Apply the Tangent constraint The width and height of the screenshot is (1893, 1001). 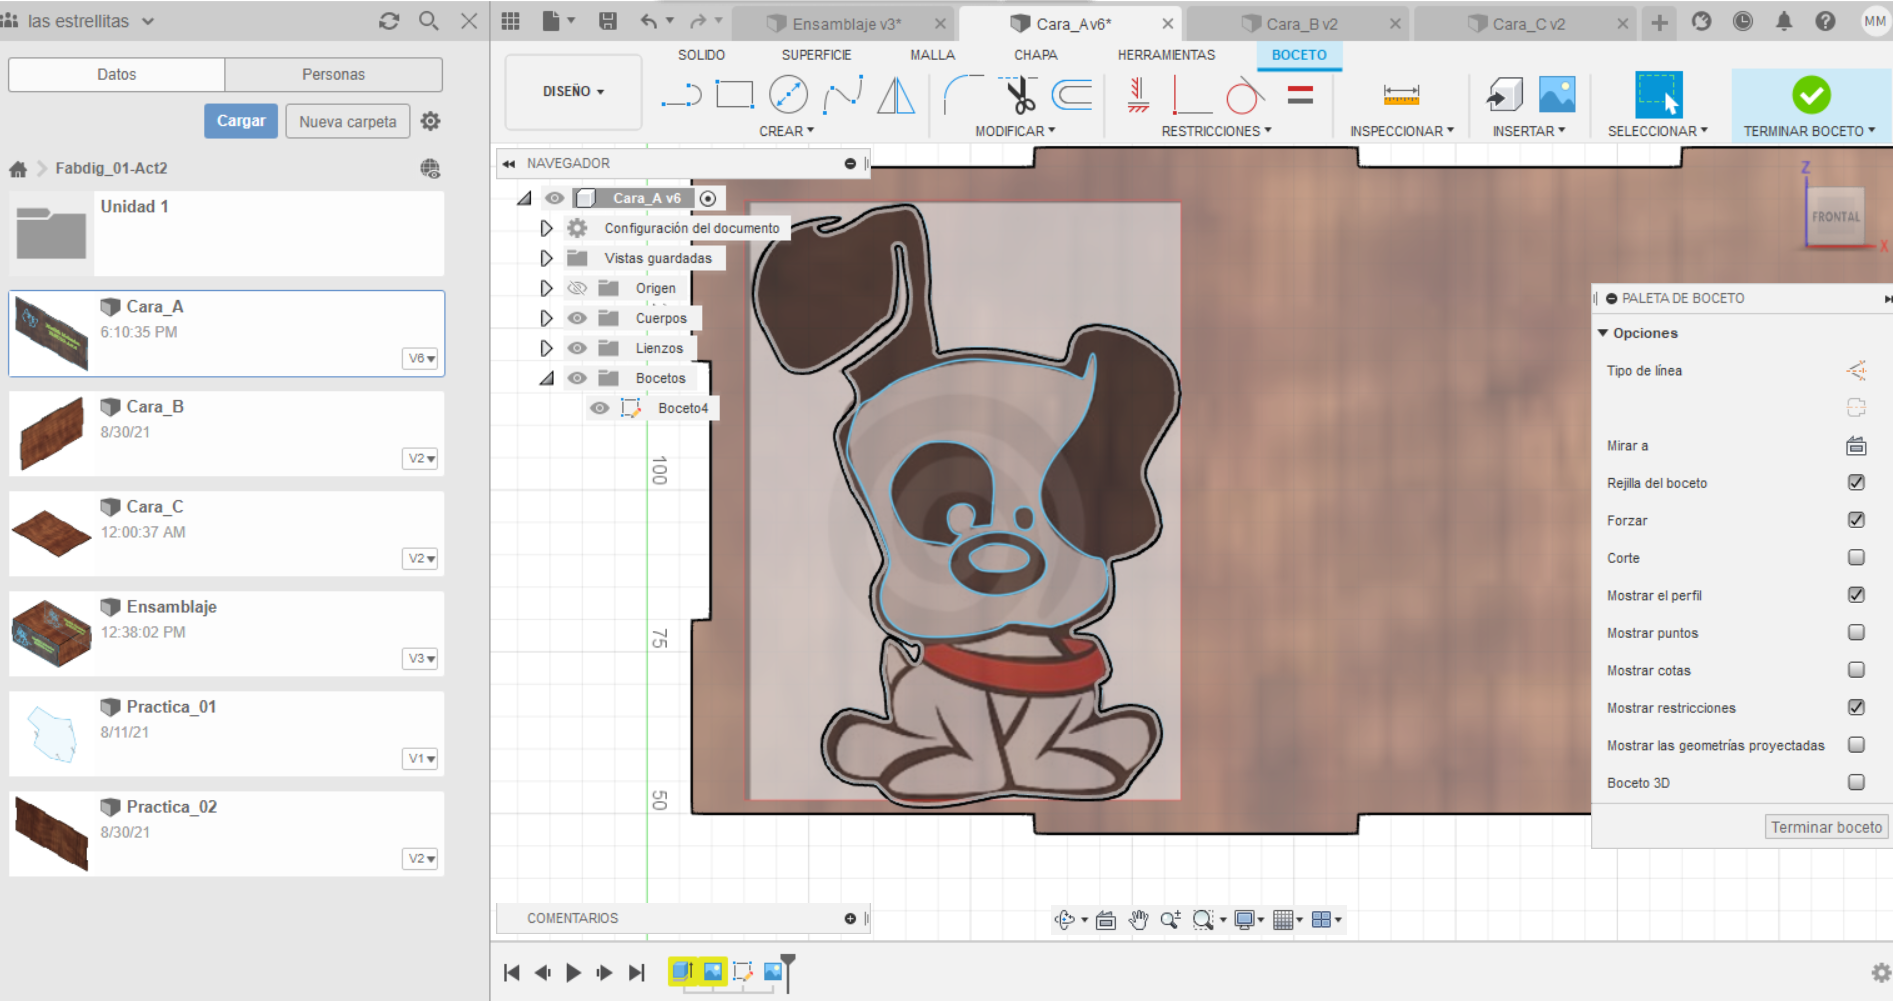coord(1247,95)
